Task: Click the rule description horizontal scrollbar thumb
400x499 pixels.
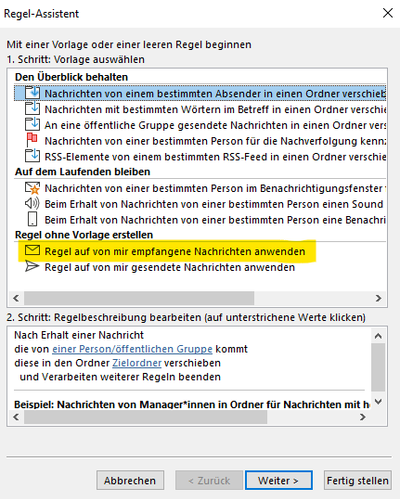Action: point(145,417)
